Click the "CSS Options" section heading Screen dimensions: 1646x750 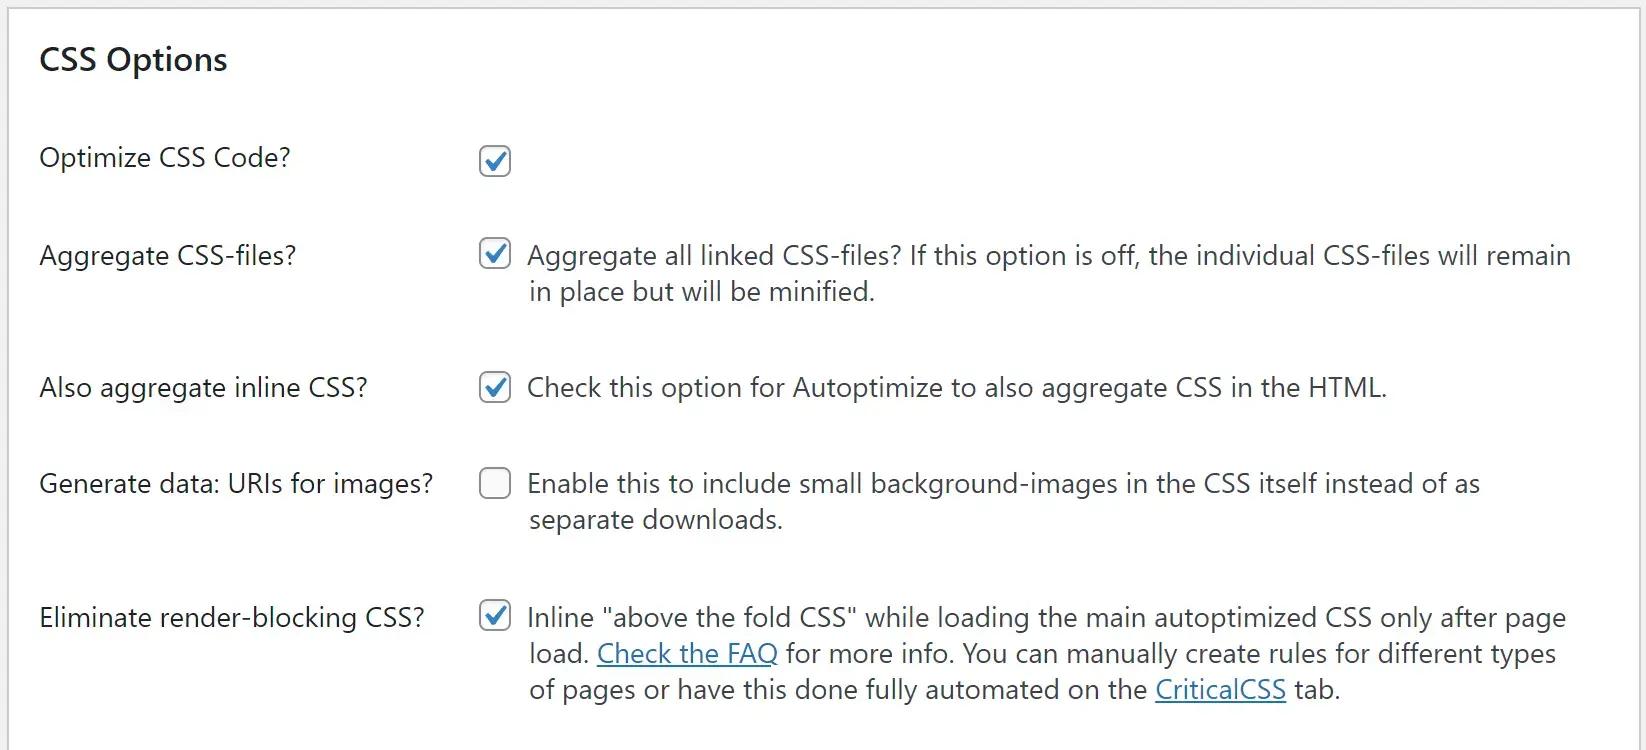[x=133, y=59]
